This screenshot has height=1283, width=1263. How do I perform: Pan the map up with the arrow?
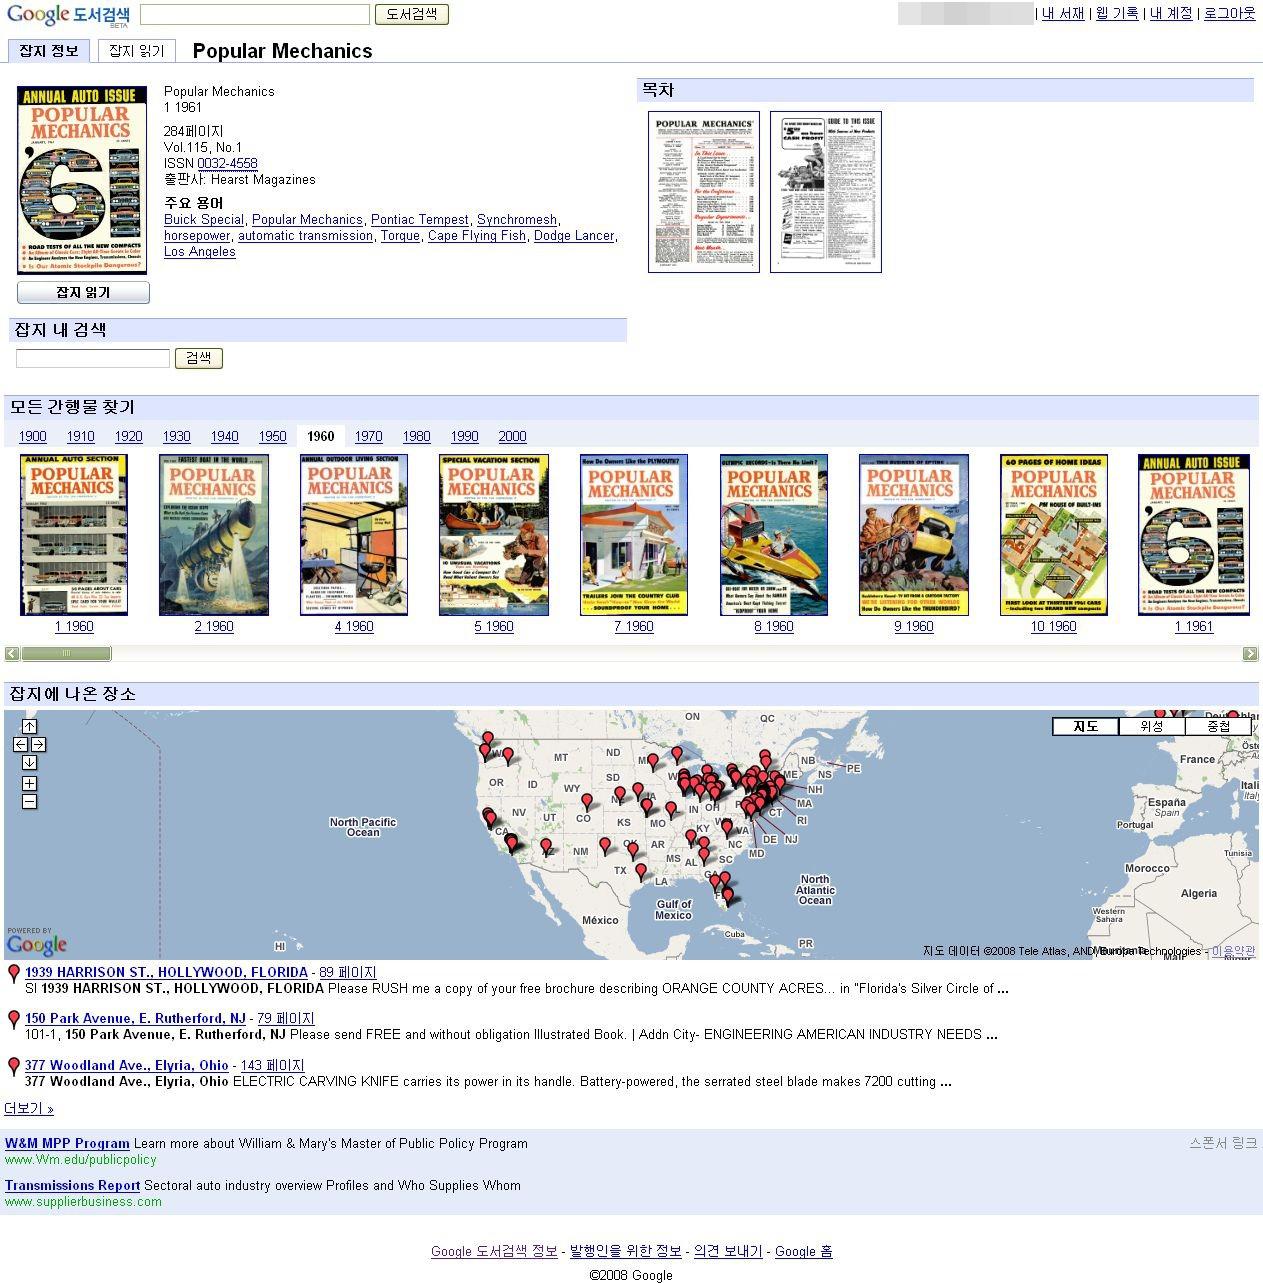[x=29, y=726]
